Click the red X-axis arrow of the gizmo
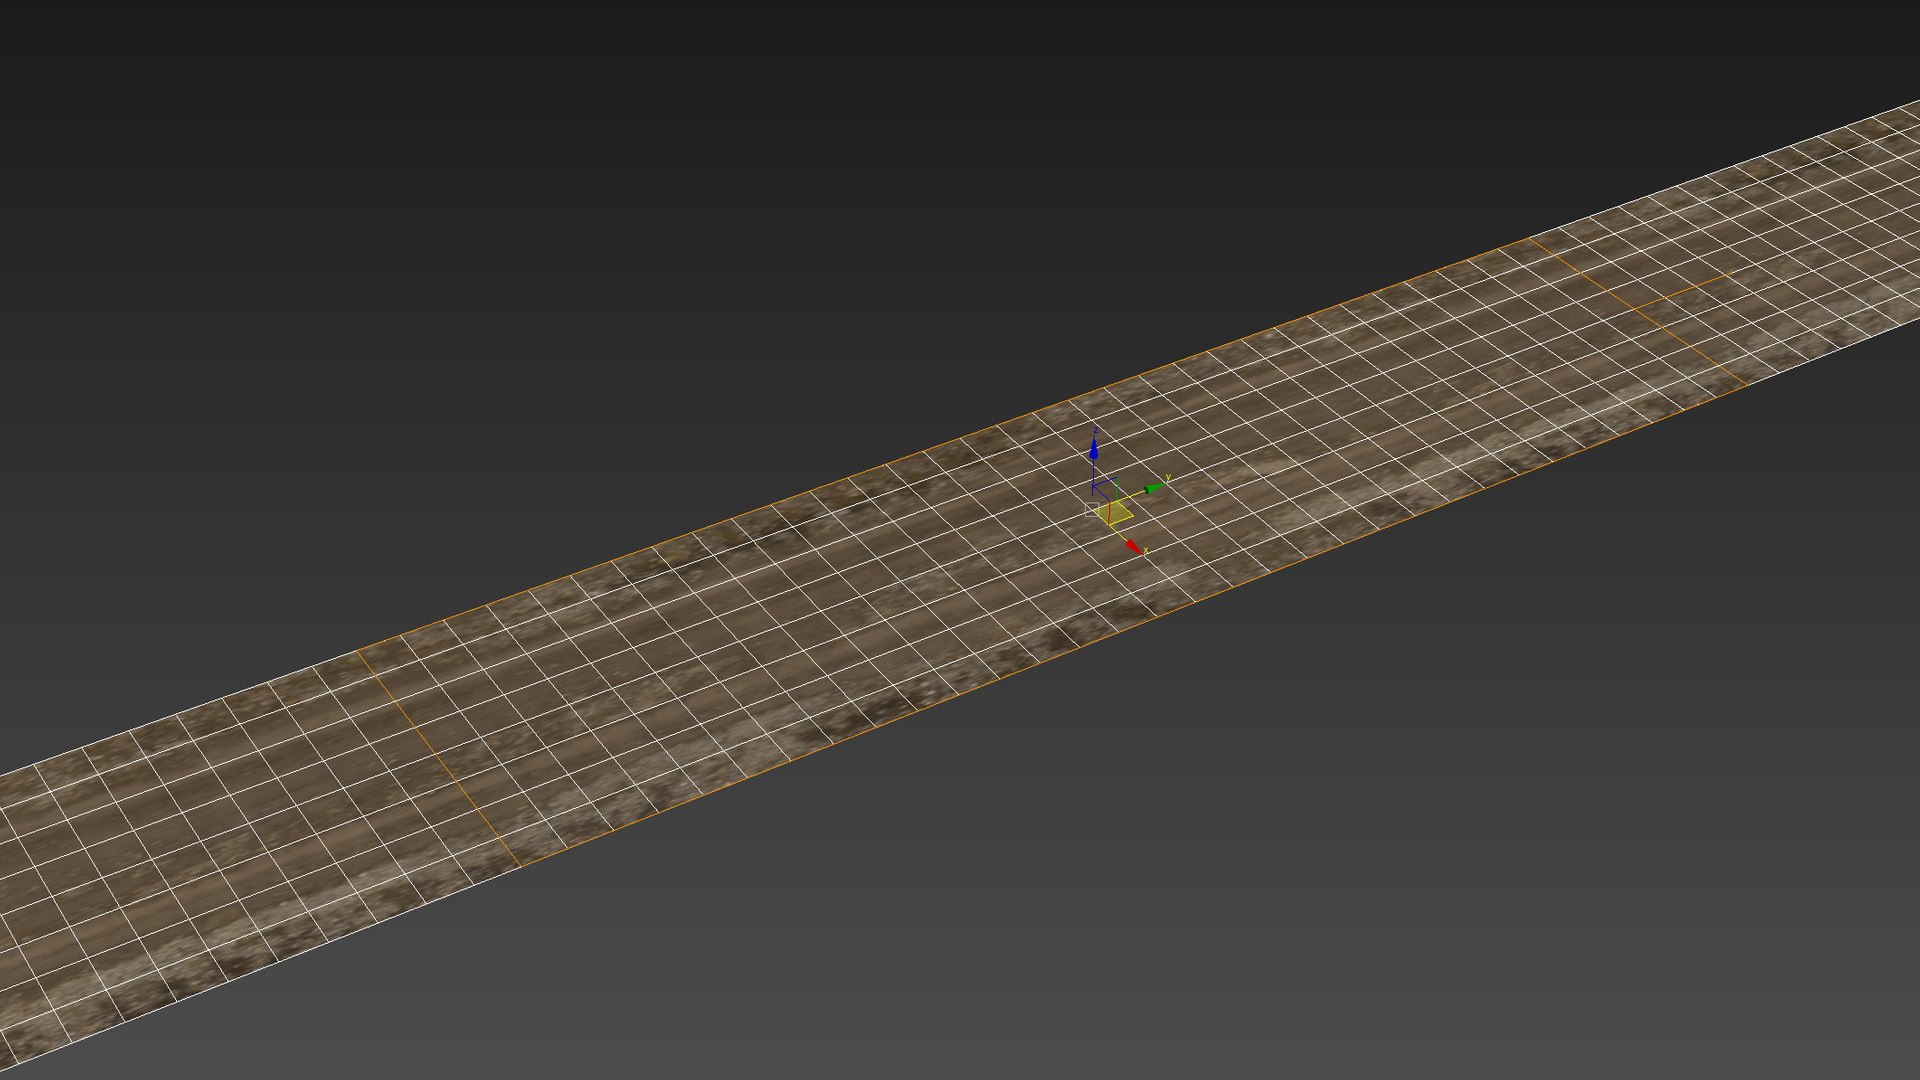This screenshot has width=1920, height=1080. (1134, 547)
